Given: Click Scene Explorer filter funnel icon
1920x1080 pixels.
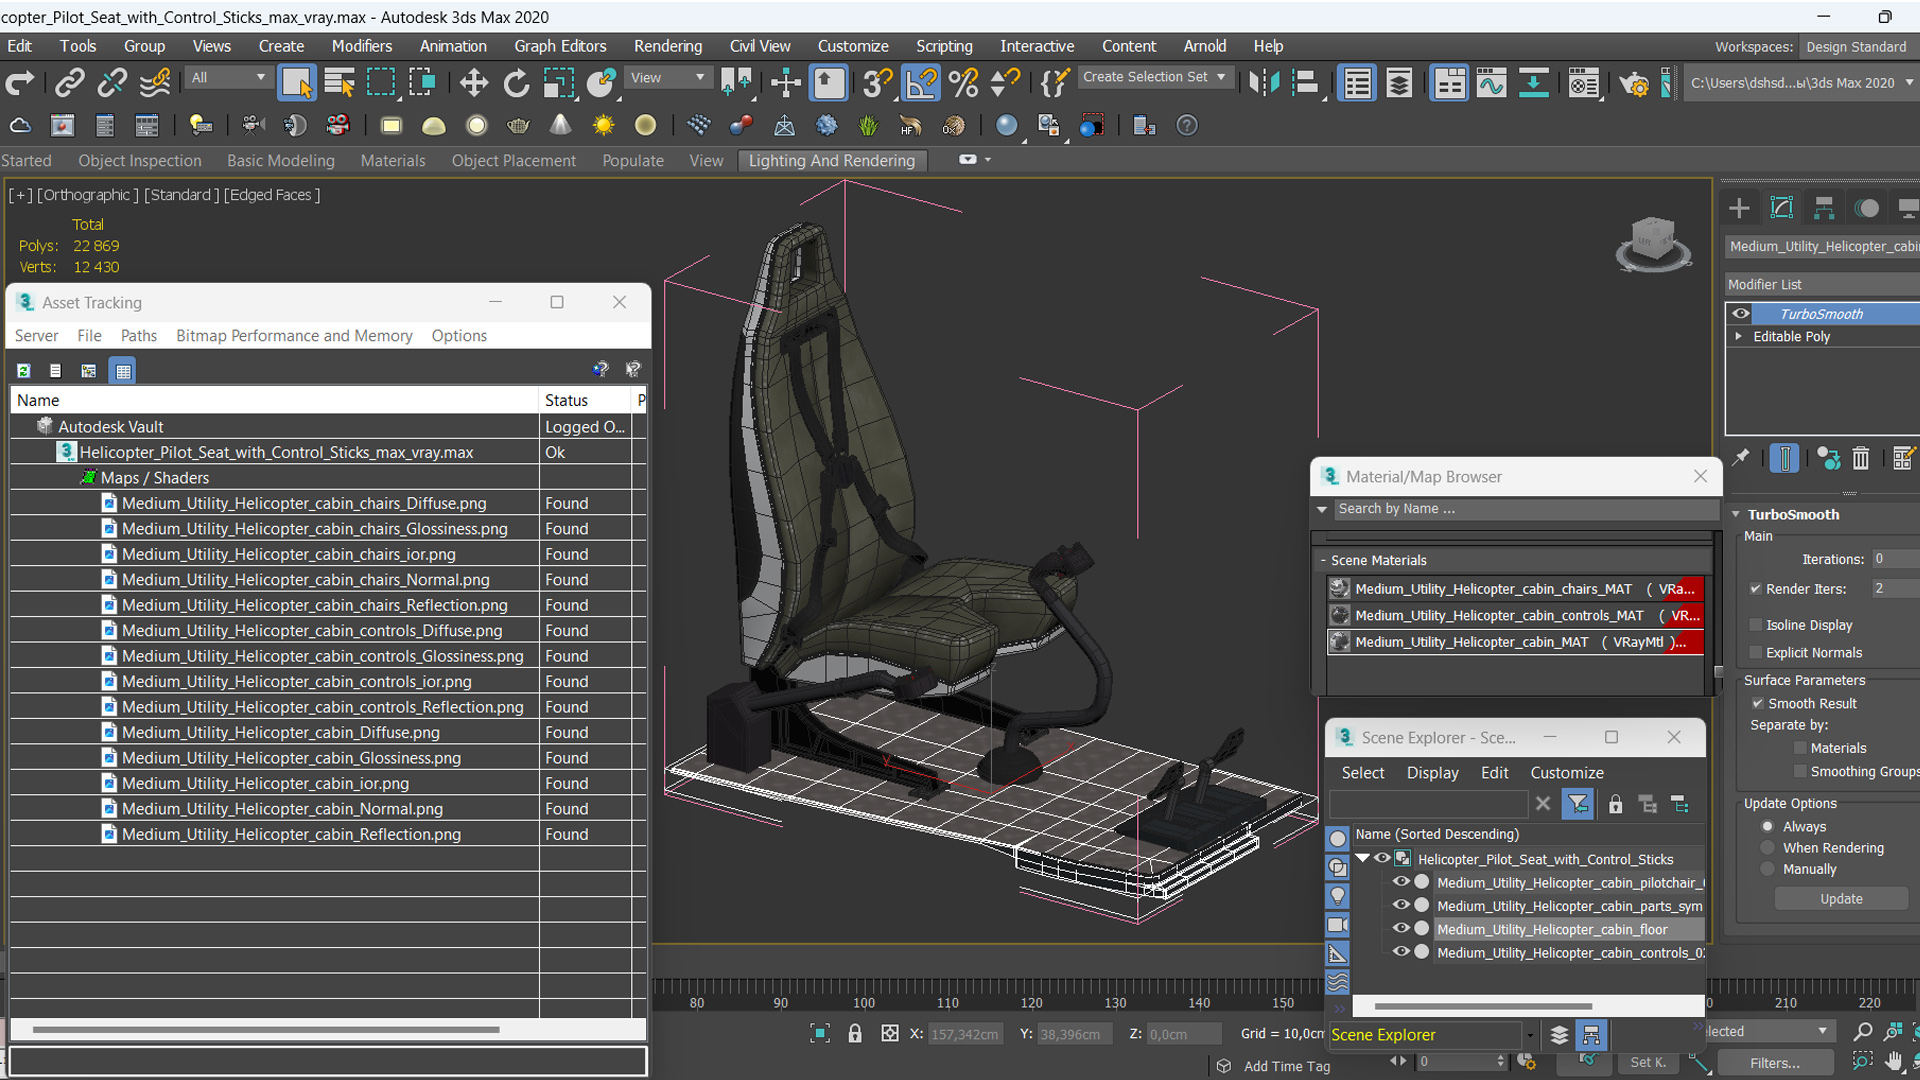Looking at the screenshot, I should point(1578,804).
